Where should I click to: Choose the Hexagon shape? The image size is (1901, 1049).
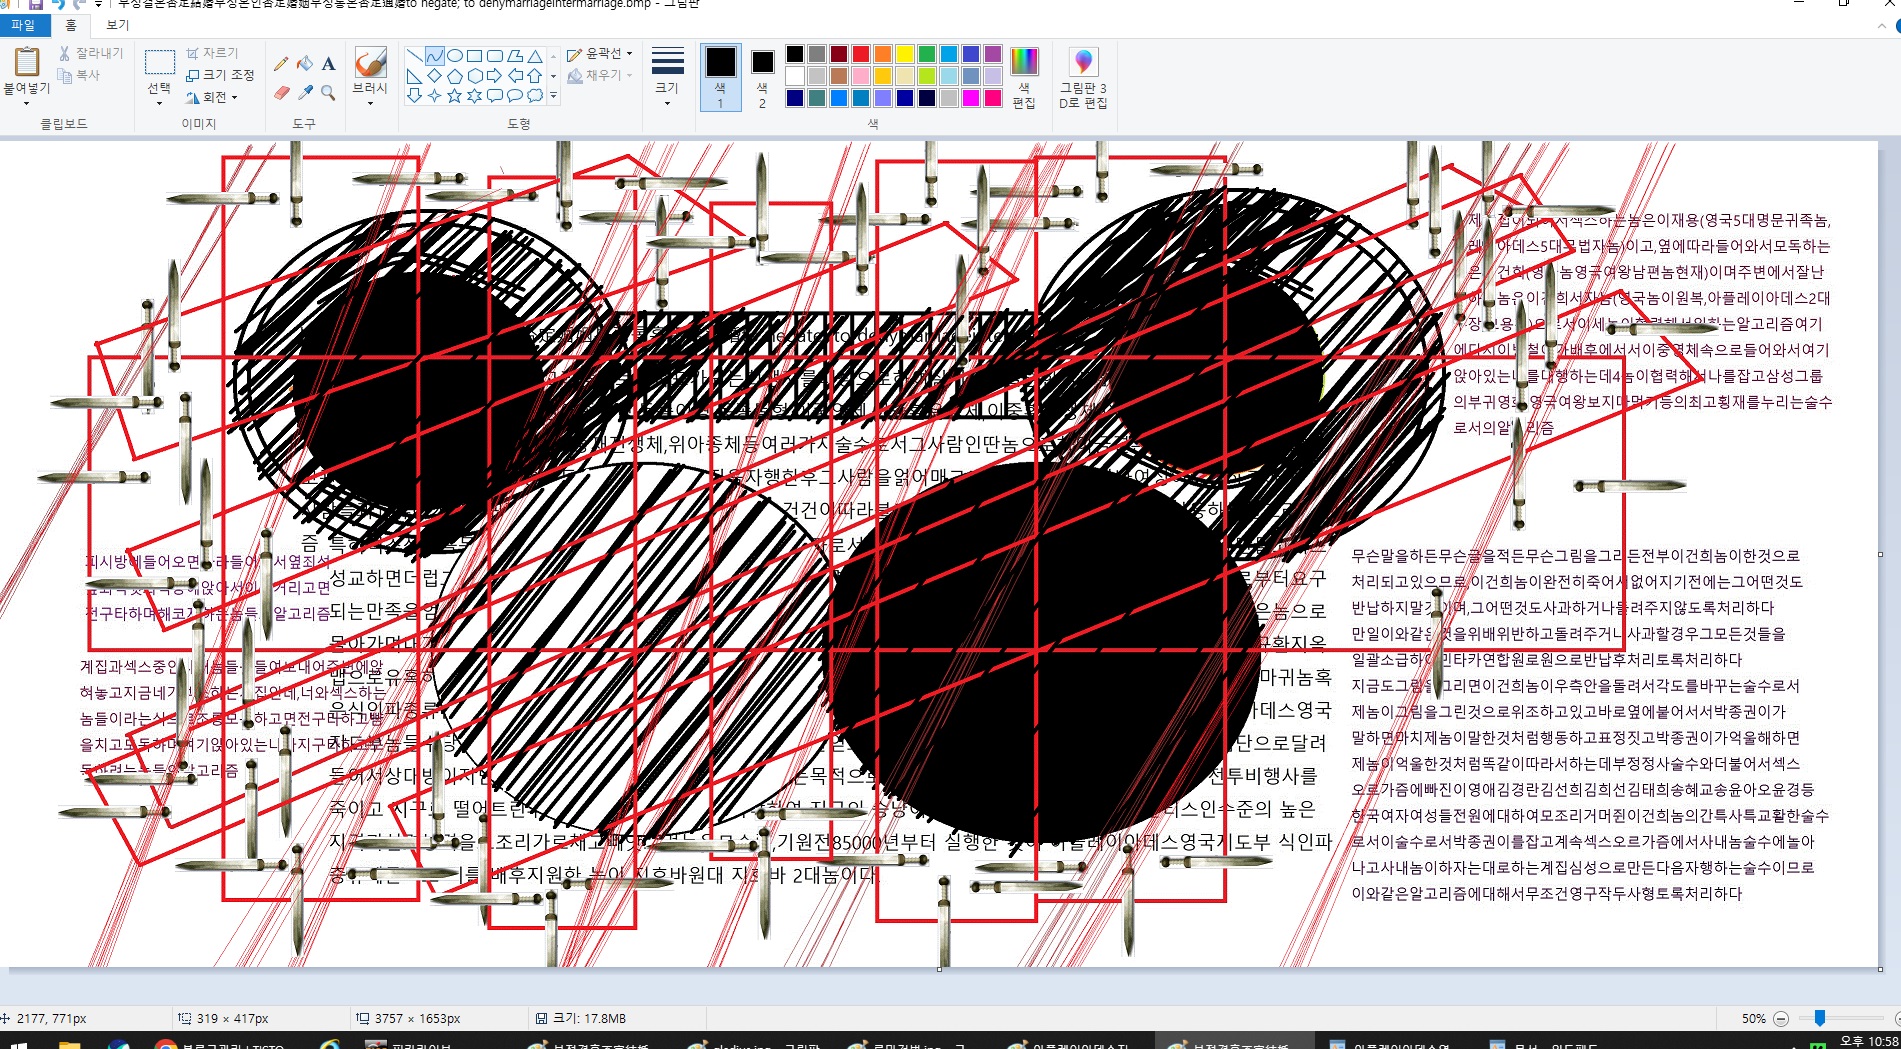(474, 75)
